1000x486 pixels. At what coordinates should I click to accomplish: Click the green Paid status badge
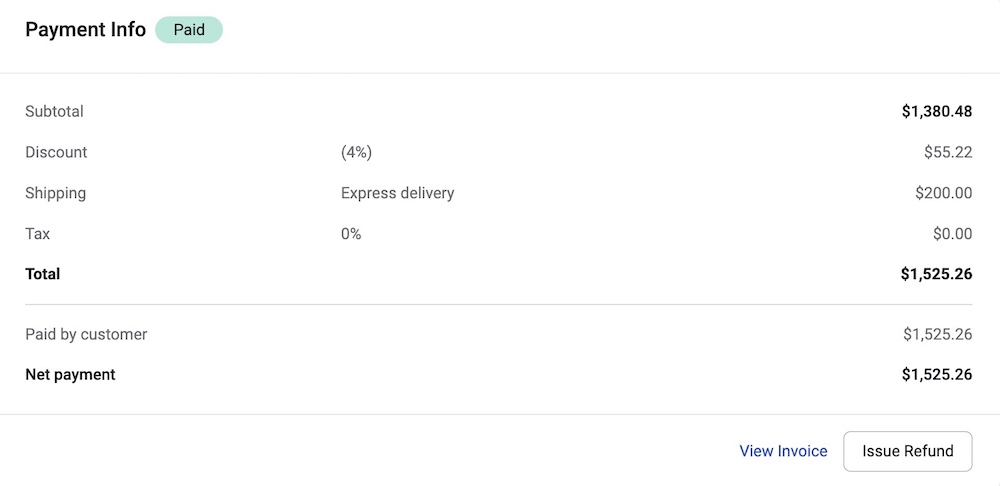tap(189, 30)
